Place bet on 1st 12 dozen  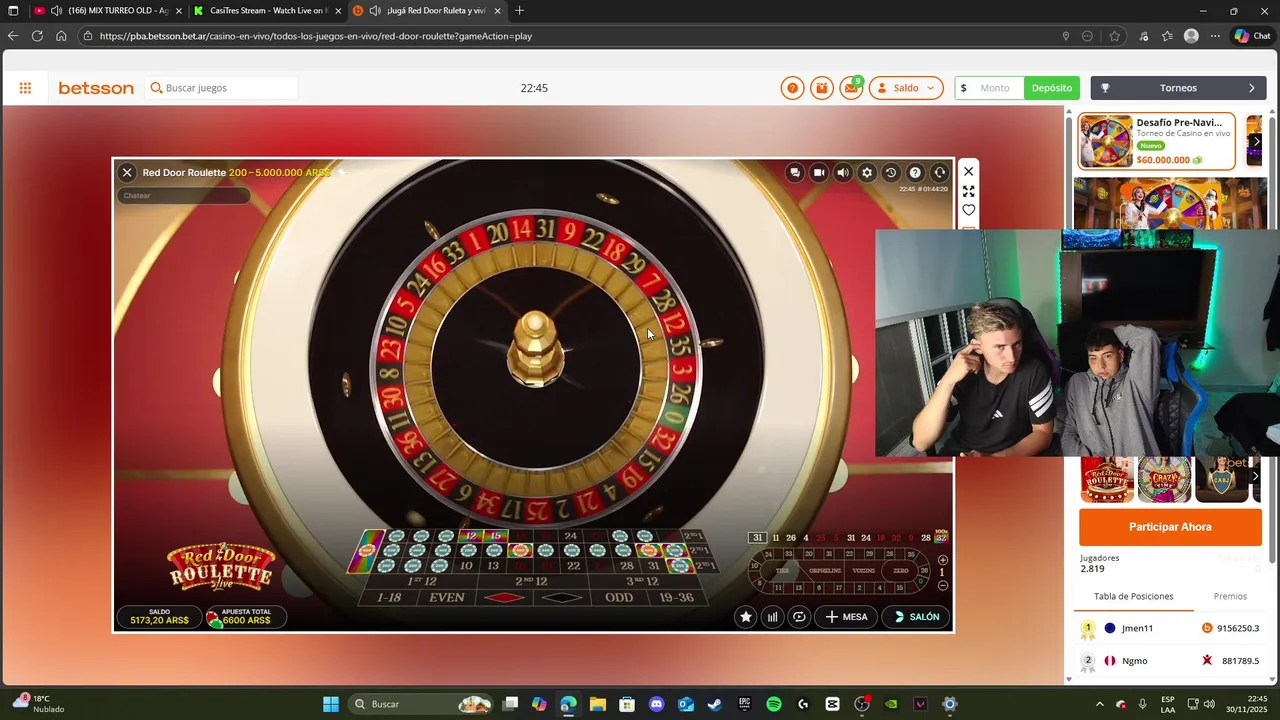click(423, 581)
